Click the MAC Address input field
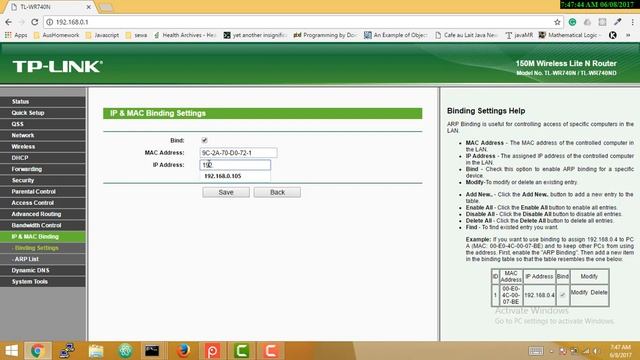This screenshot has width=640, height=360. 238,153
